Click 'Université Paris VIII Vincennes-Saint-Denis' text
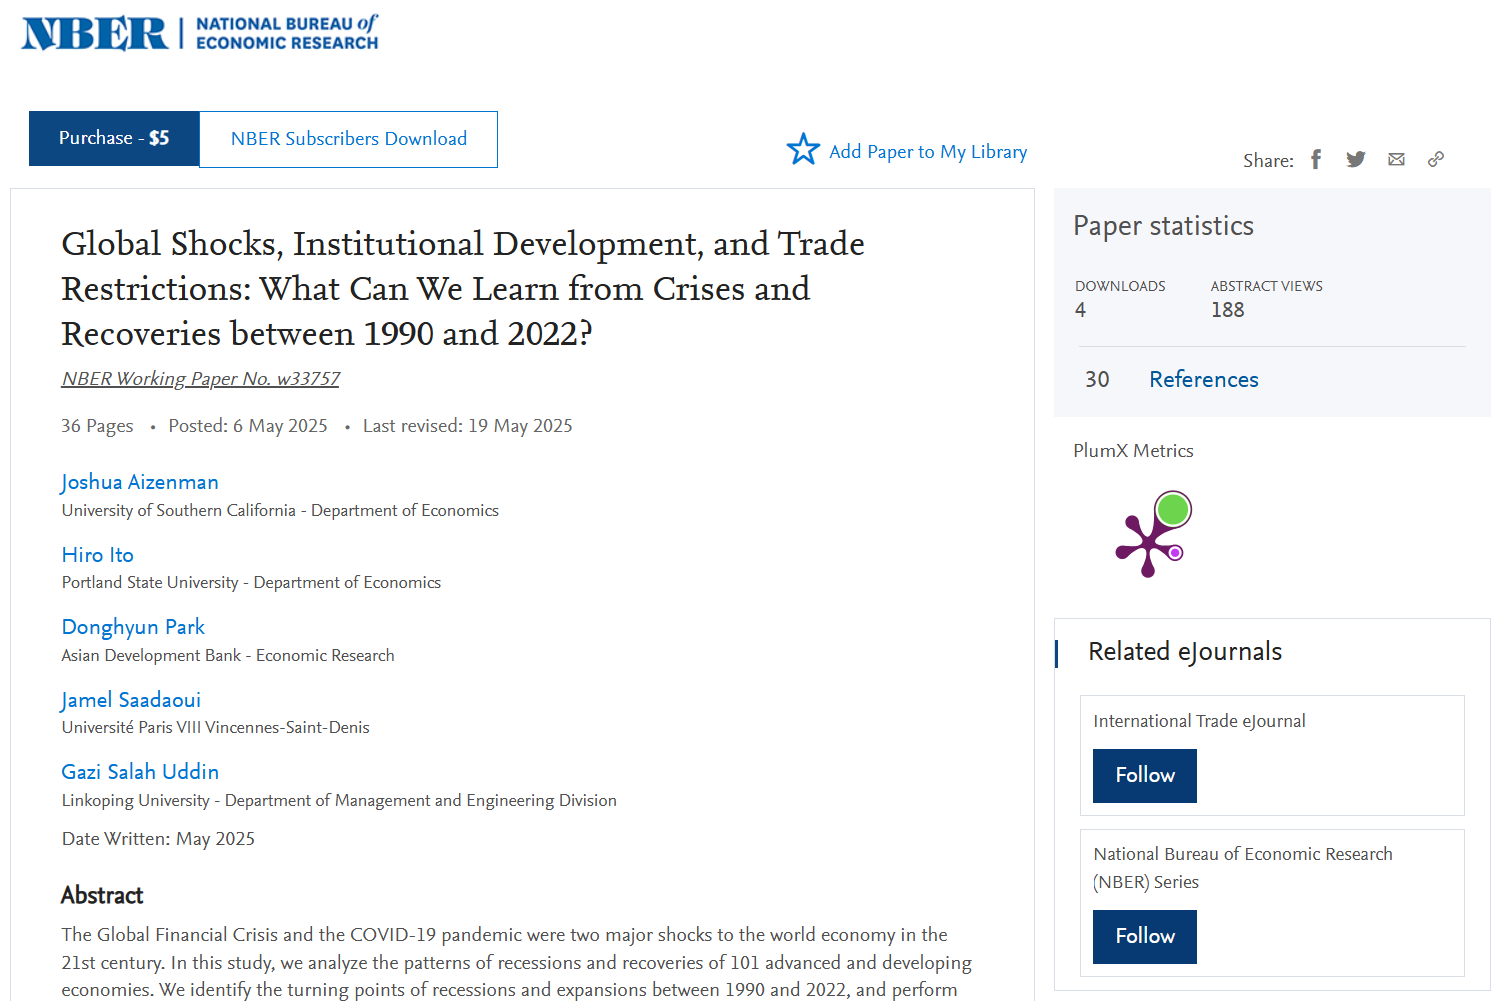The image size is (1511, 1001). (216, 727)
